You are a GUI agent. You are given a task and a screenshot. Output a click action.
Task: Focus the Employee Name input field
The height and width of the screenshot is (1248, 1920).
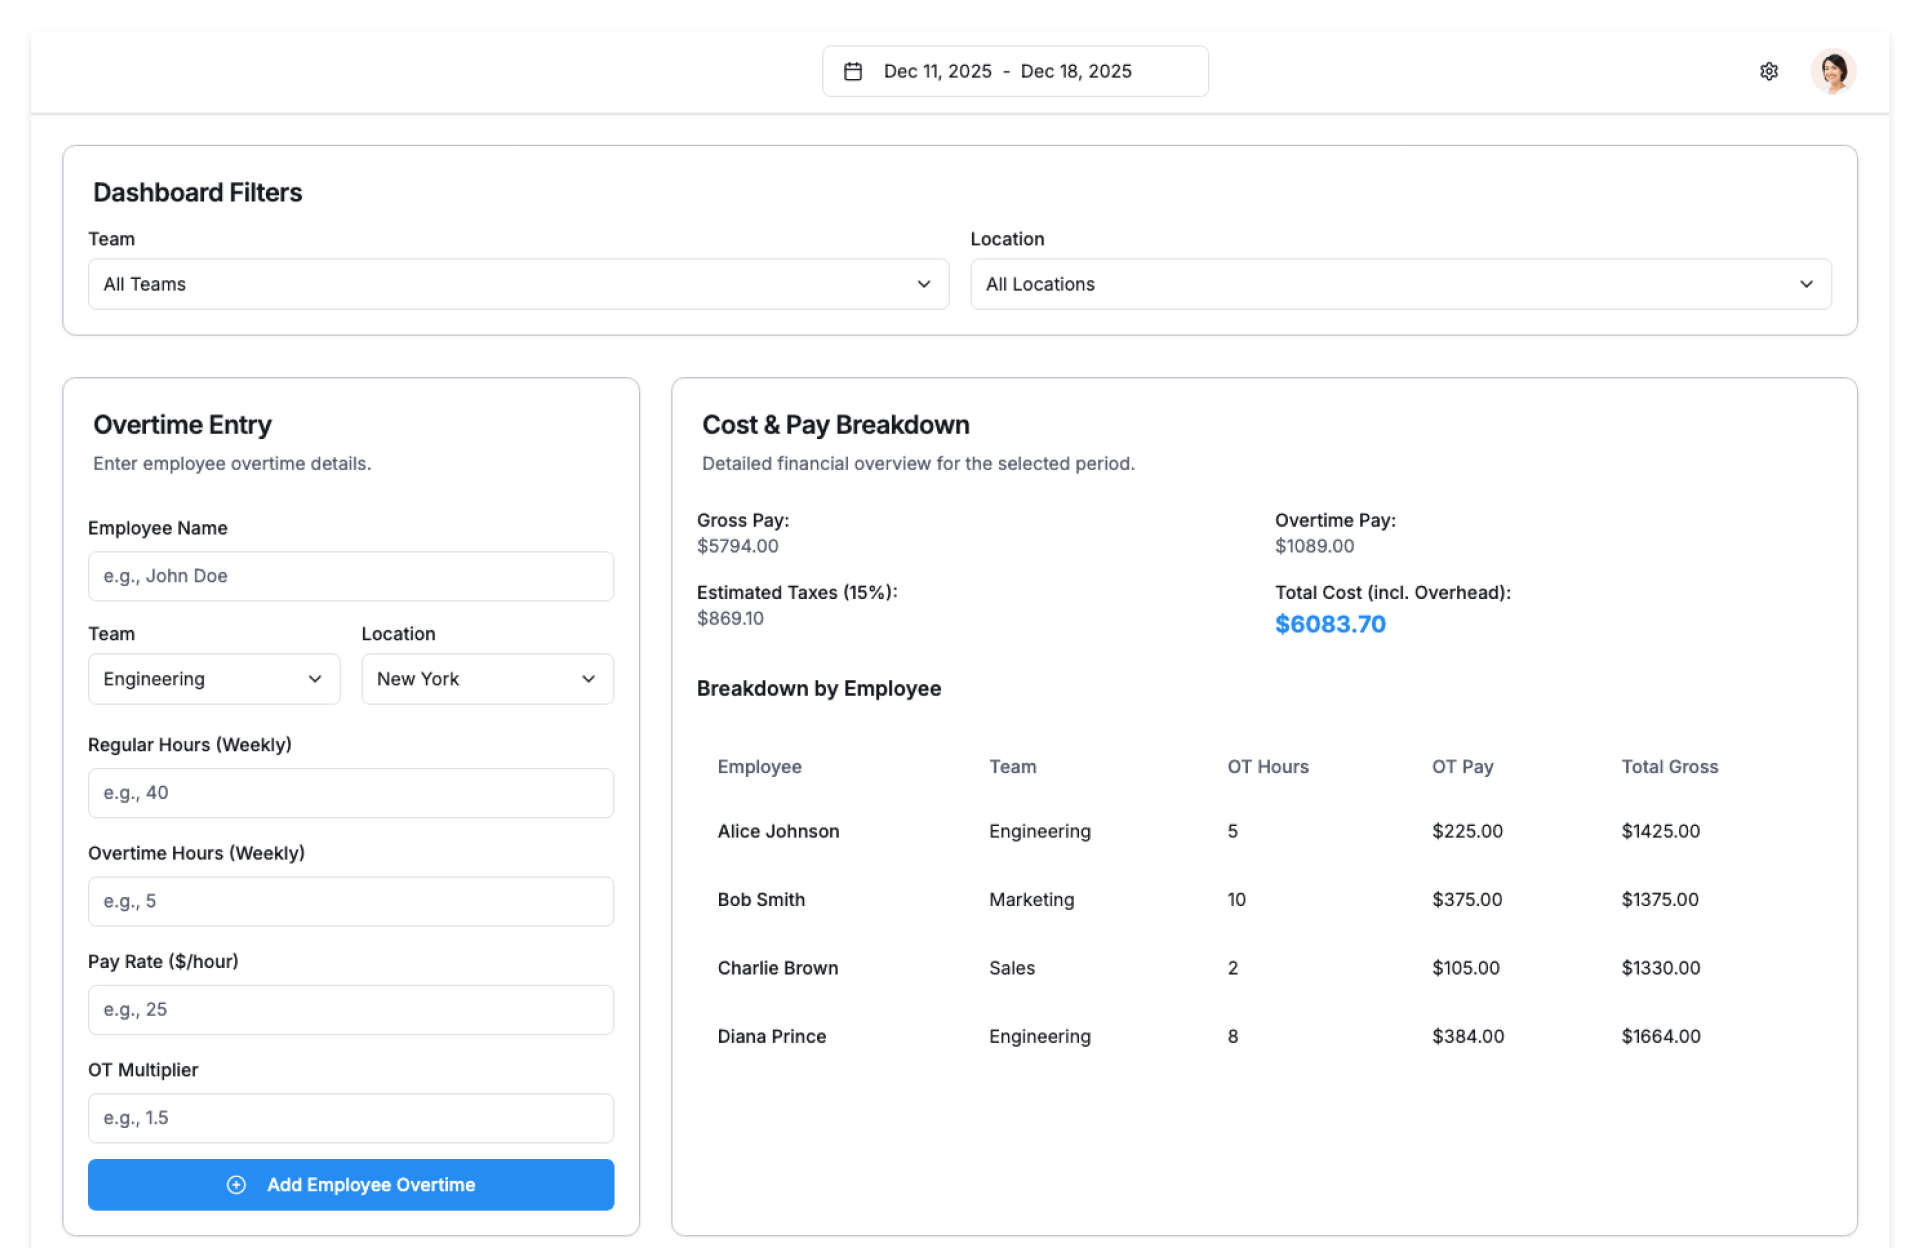click(x=350, y=576)
